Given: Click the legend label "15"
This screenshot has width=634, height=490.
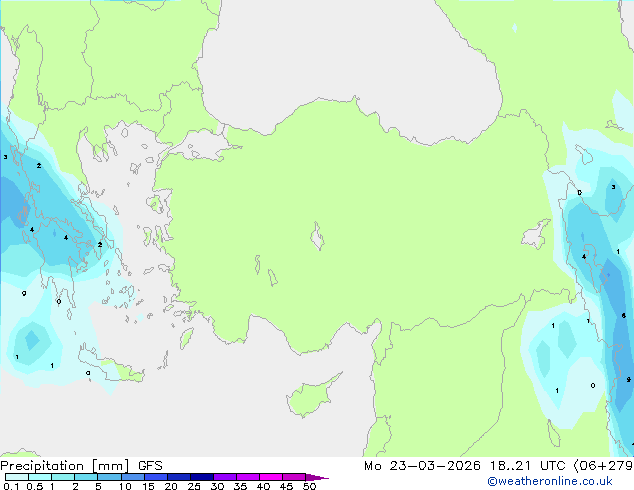Looking at the screenshot, I should point(148,486).
